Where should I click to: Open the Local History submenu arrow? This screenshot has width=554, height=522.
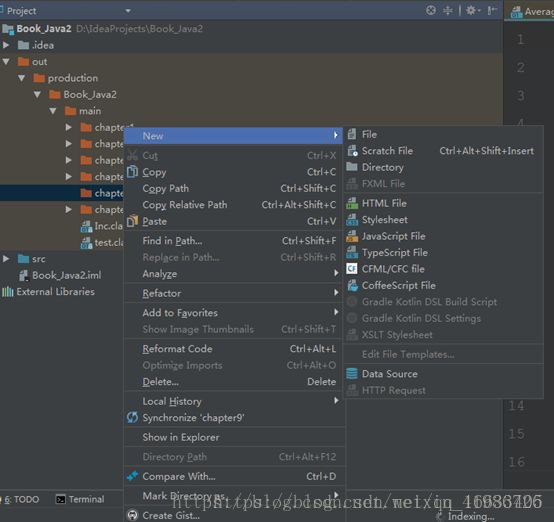coord(336,400)
